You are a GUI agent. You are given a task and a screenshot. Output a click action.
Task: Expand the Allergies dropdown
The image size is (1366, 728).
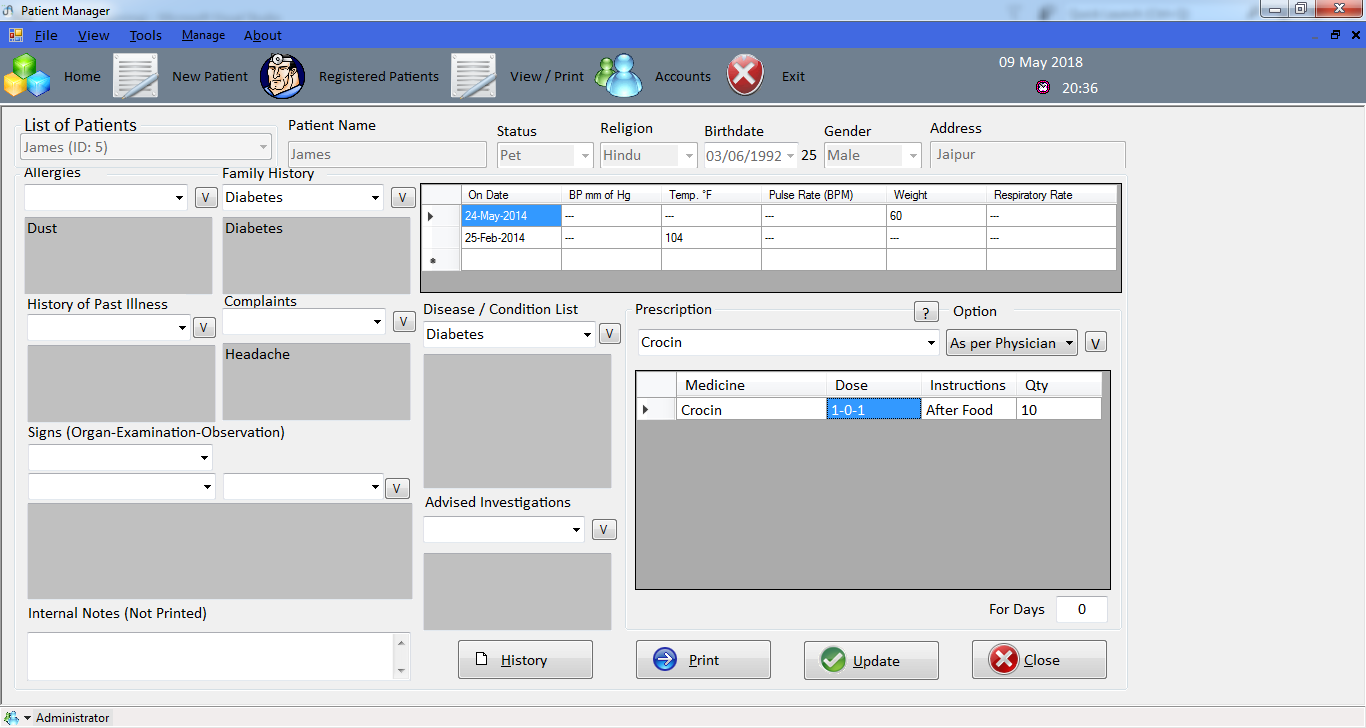(x=179, y=198)
